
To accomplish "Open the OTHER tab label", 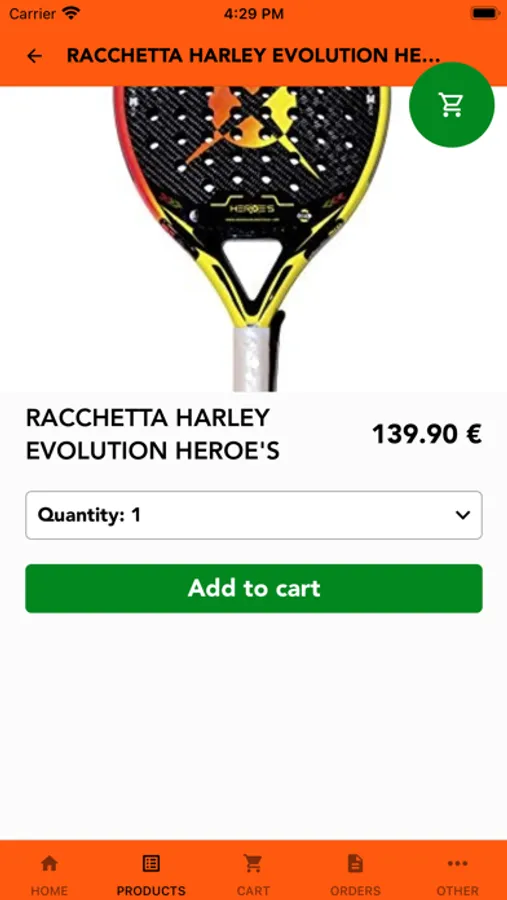I will click(x=458, y=891).
